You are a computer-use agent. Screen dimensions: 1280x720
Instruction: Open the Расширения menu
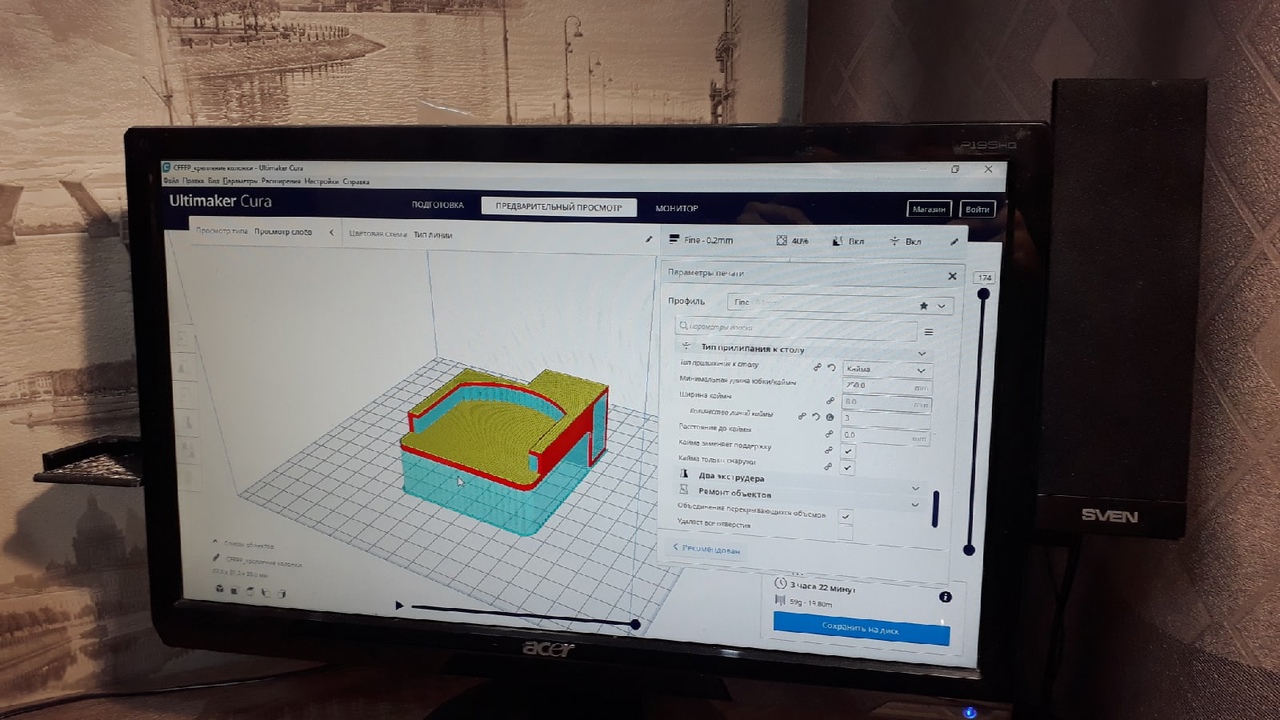[282, 182]
